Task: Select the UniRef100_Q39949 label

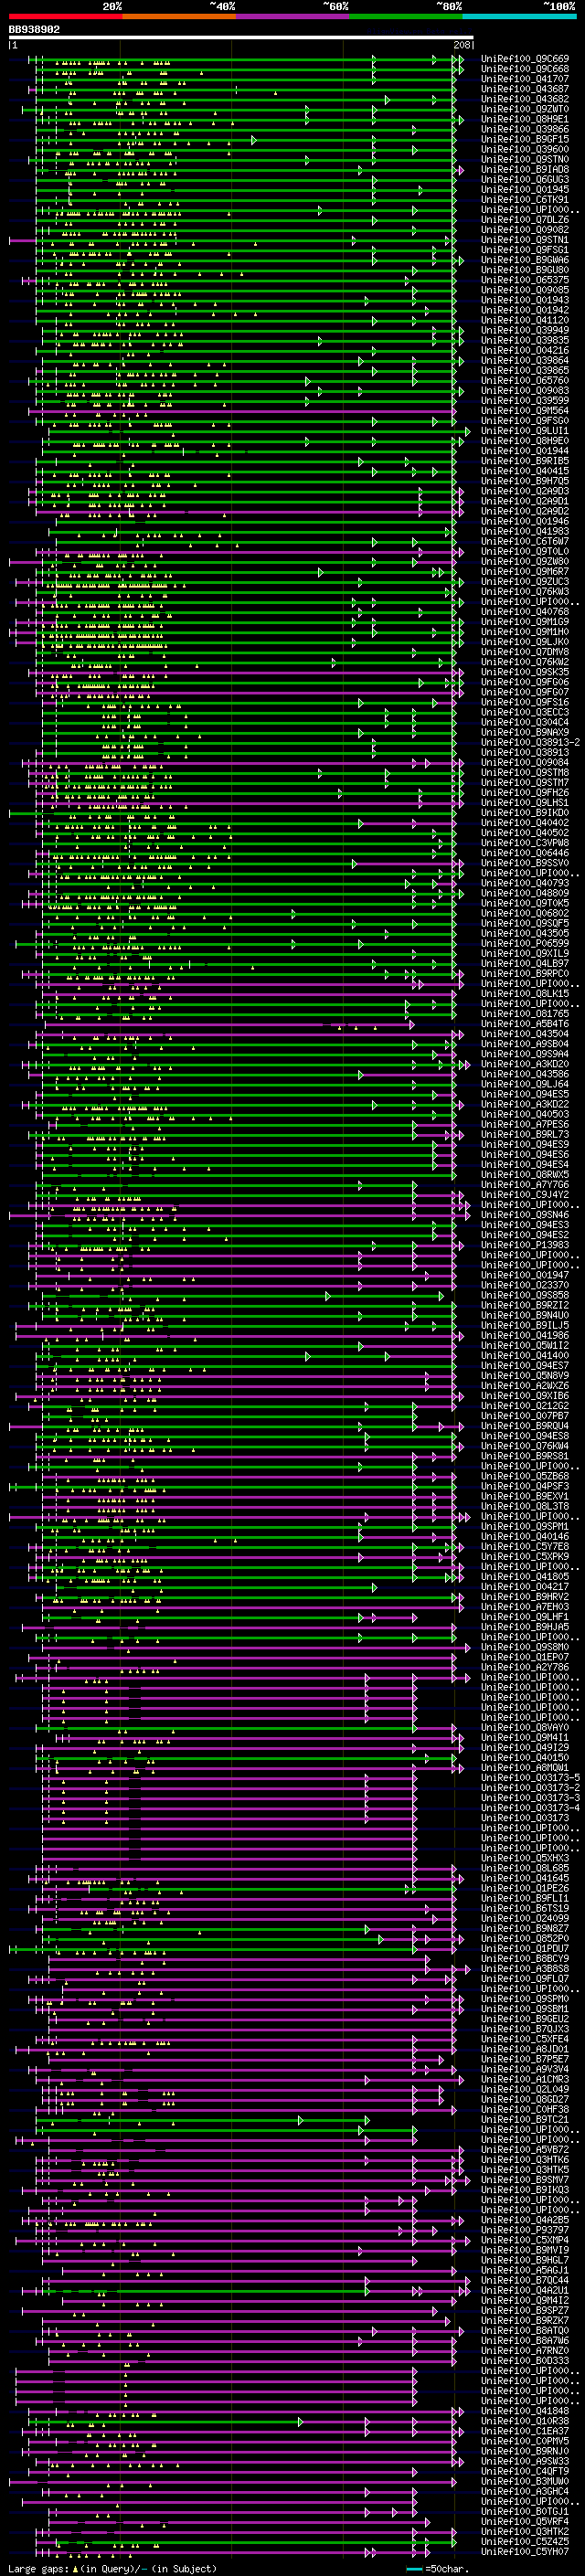Action: pos(525,330)
